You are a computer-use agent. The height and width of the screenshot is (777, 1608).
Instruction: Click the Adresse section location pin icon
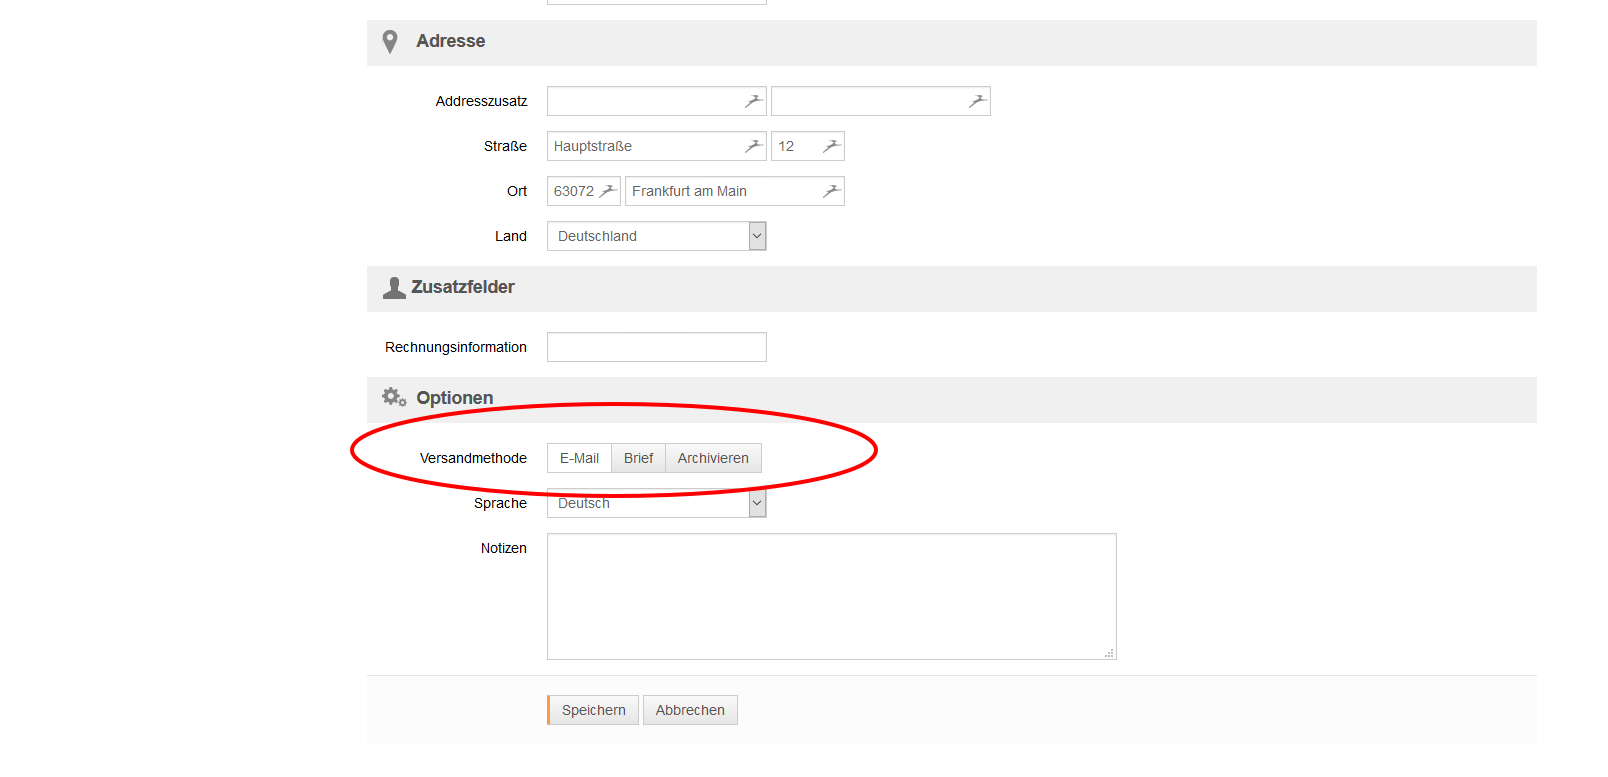pos(390,42)
